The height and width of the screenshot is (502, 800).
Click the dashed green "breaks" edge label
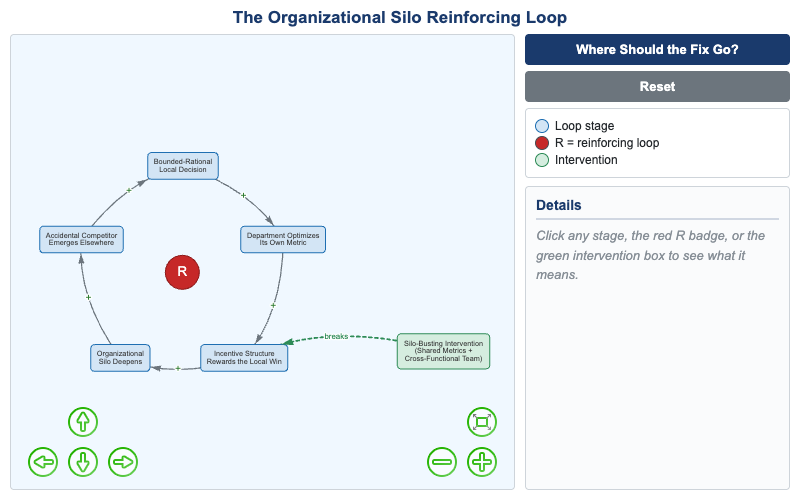click(x=336, y=336)
